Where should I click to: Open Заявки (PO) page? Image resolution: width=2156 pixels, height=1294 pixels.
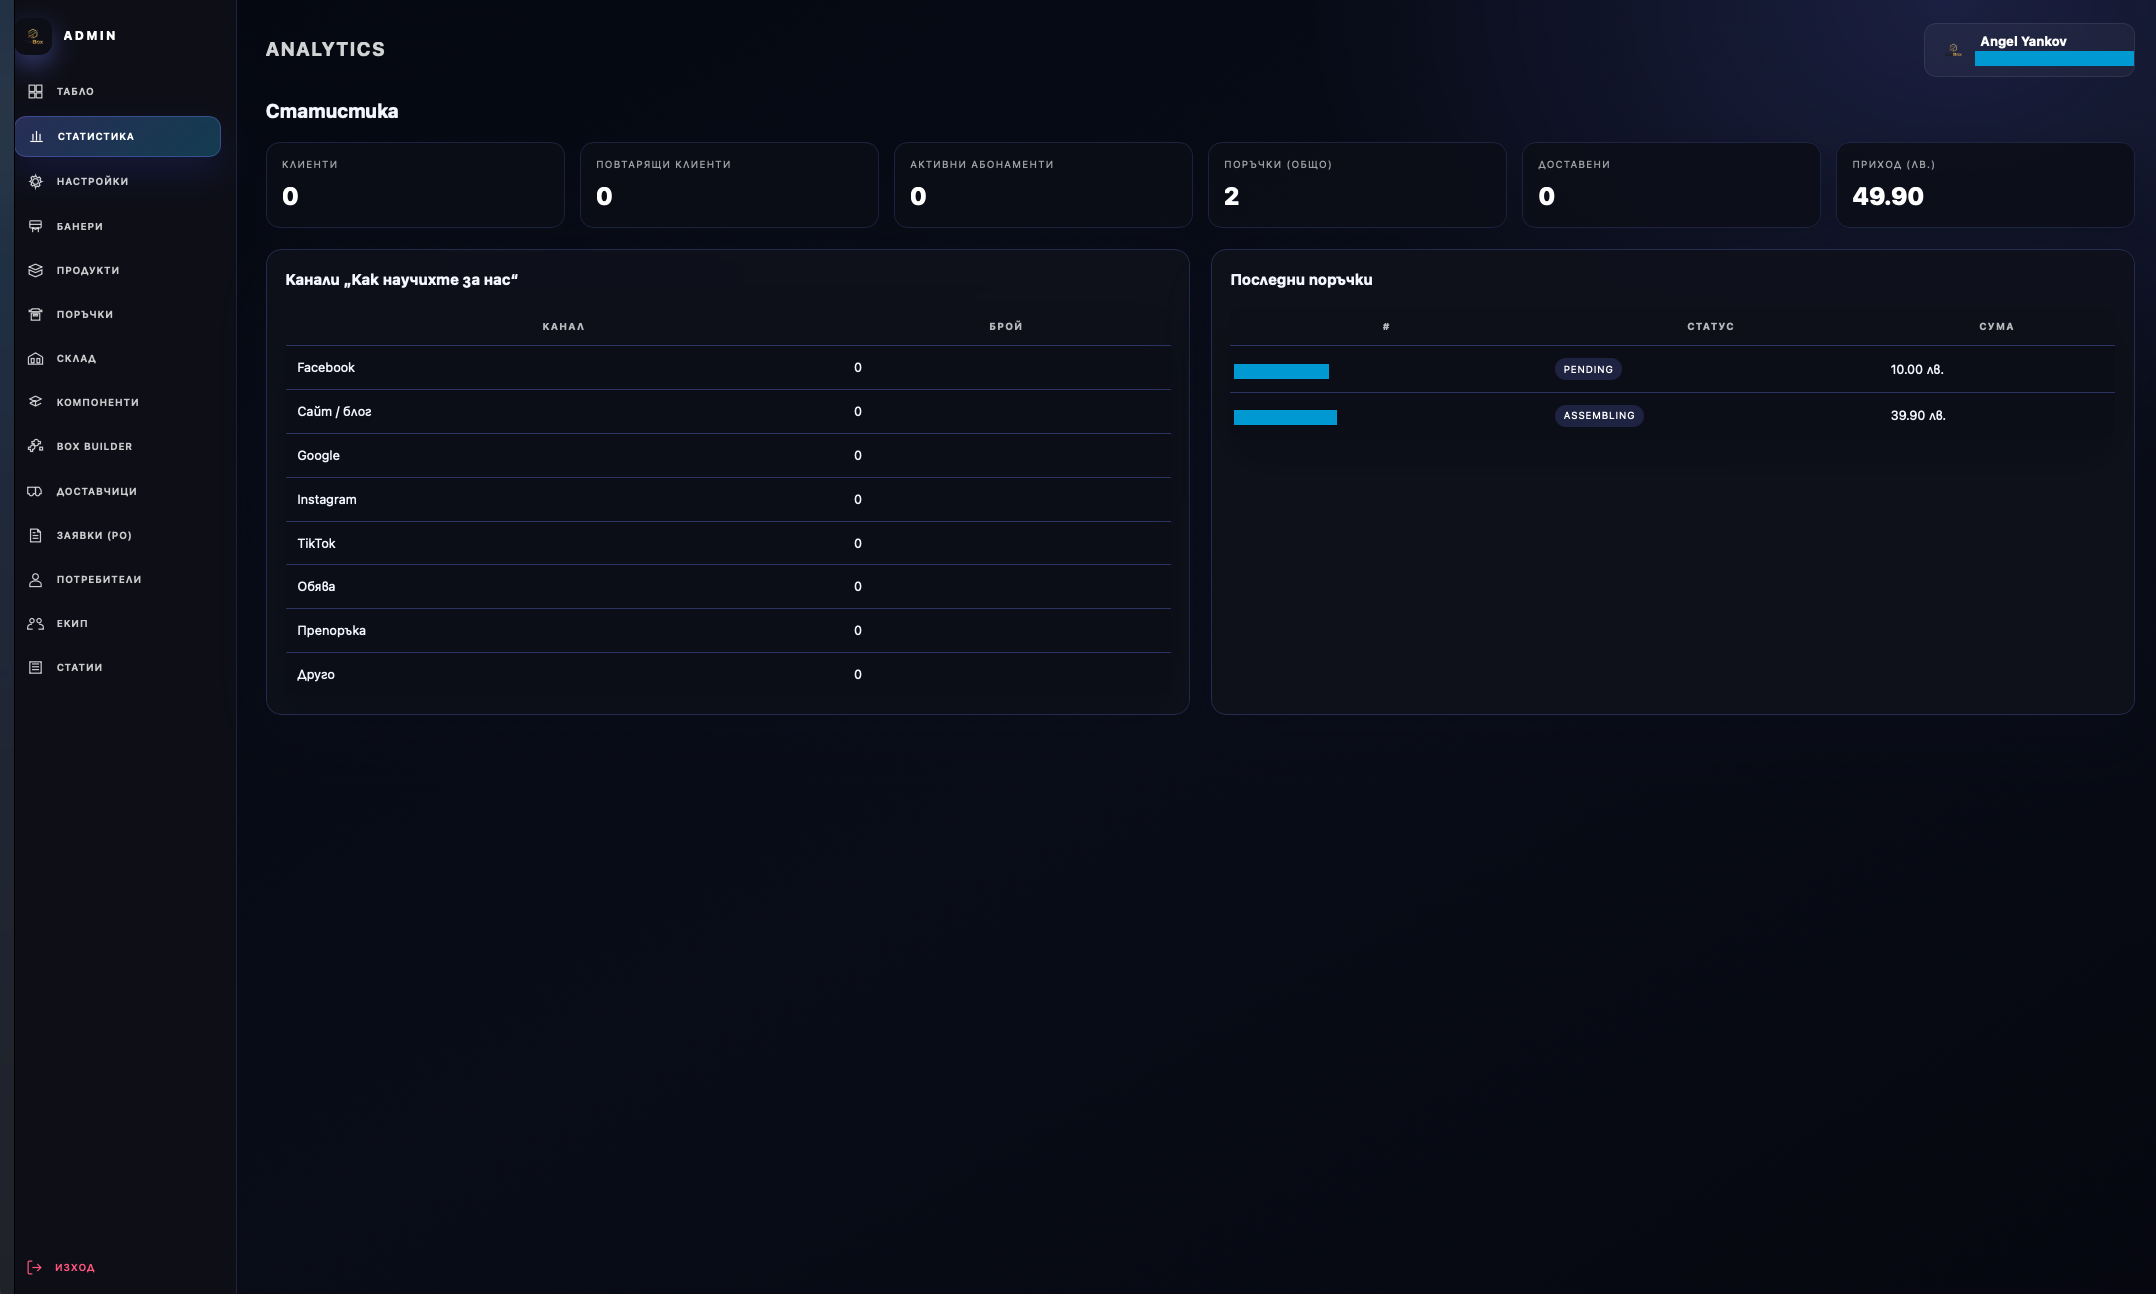click(x=93, y=535)
